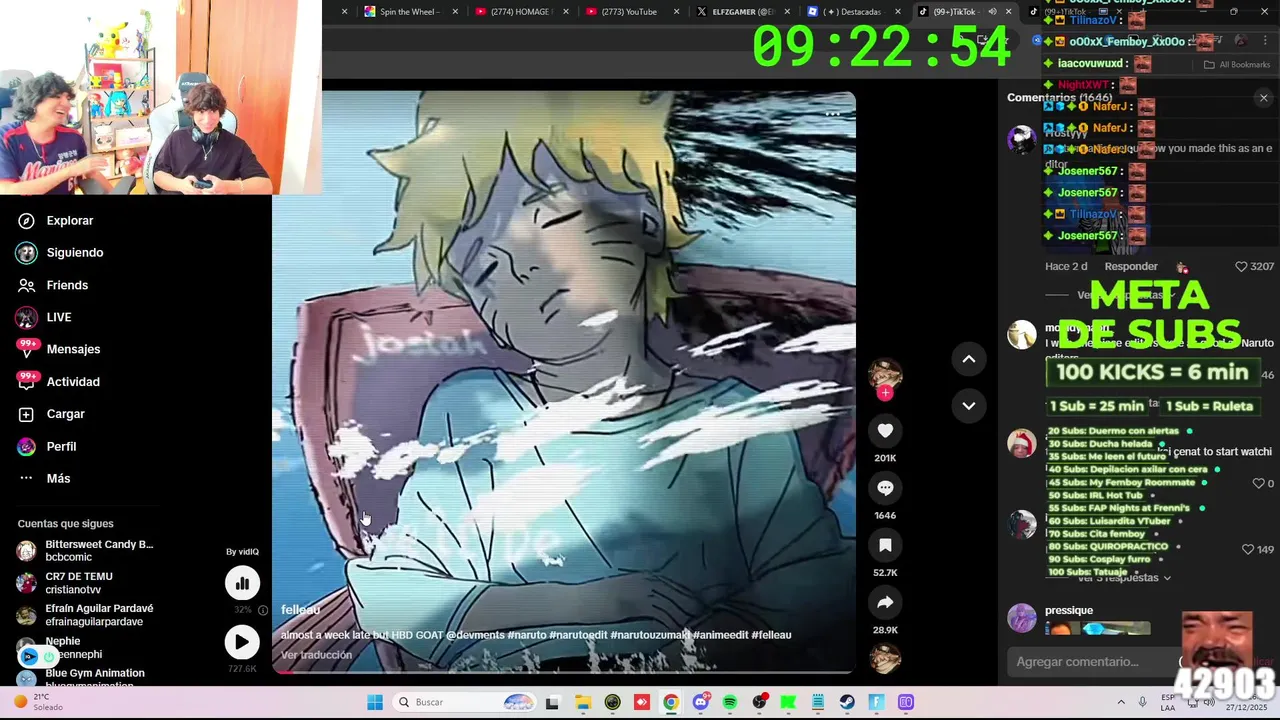This screenshot has height=720, width=1280.
Task: Close the Spin the Wheel tab
Action: click(455, 12)
